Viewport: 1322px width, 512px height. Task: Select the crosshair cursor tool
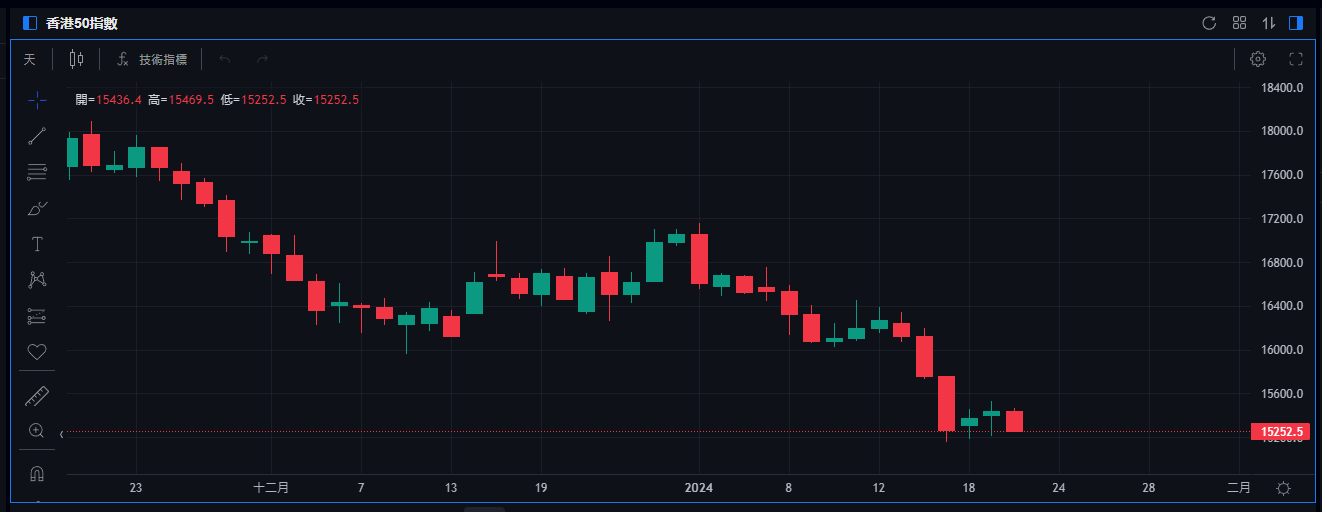(37, 99)
